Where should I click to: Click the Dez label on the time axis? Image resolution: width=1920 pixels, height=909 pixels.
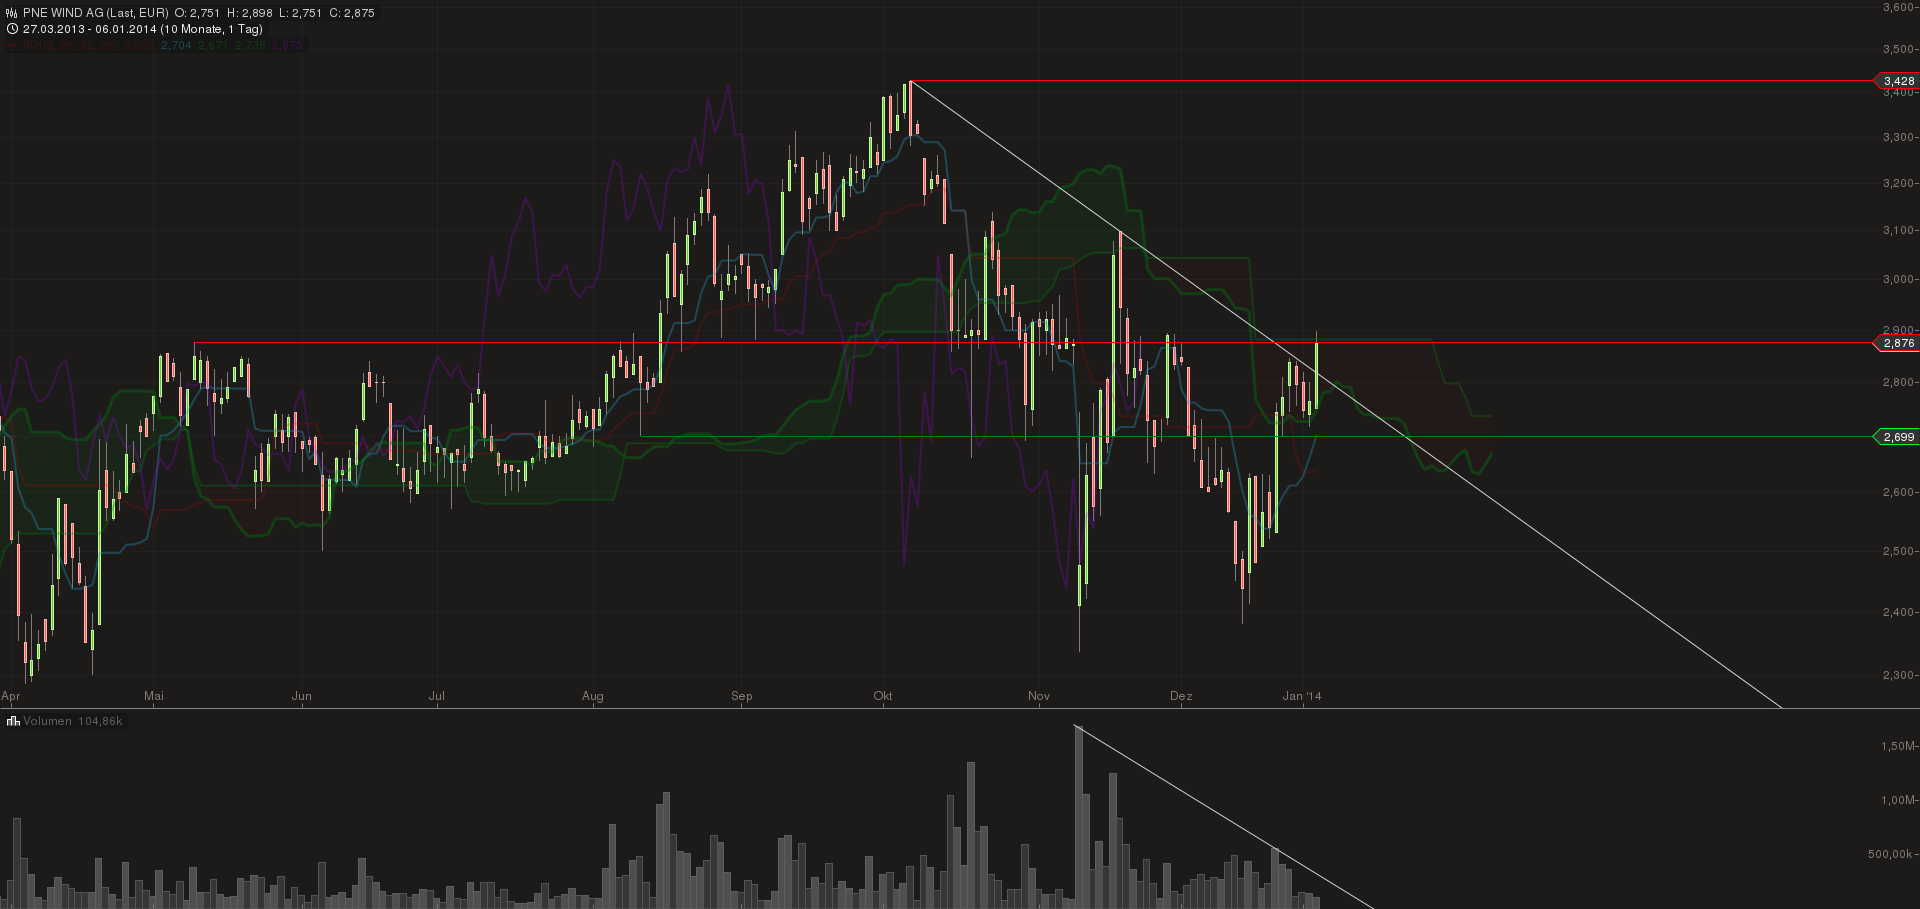pyautogui.click(x=1181, y=696)
